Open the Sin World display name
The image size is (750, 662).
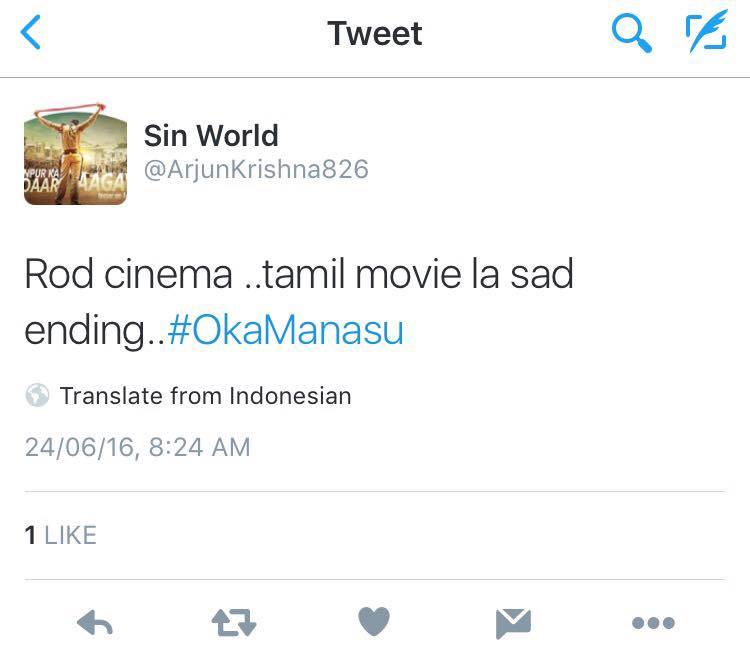tap(211, 135)
